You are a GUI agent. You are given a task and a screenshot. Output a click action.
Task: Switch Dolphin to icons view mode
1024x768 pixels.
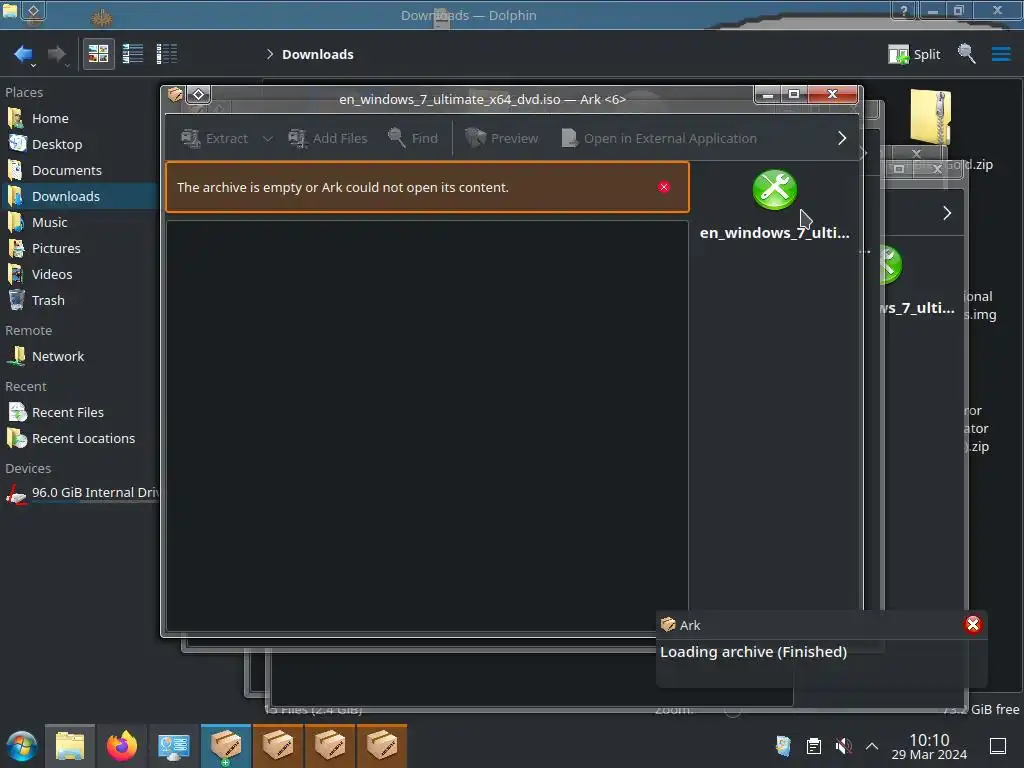(x=99, y=54)
